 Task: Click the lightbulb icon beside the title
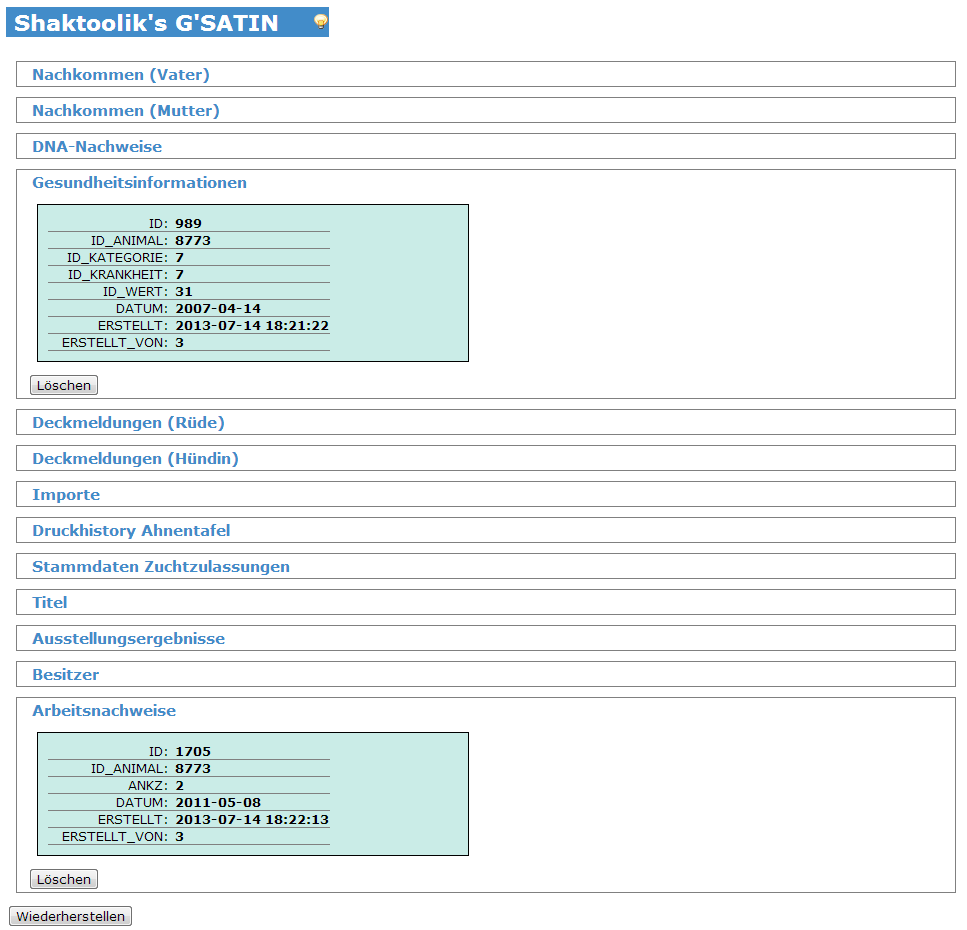[x=320, y=22]
